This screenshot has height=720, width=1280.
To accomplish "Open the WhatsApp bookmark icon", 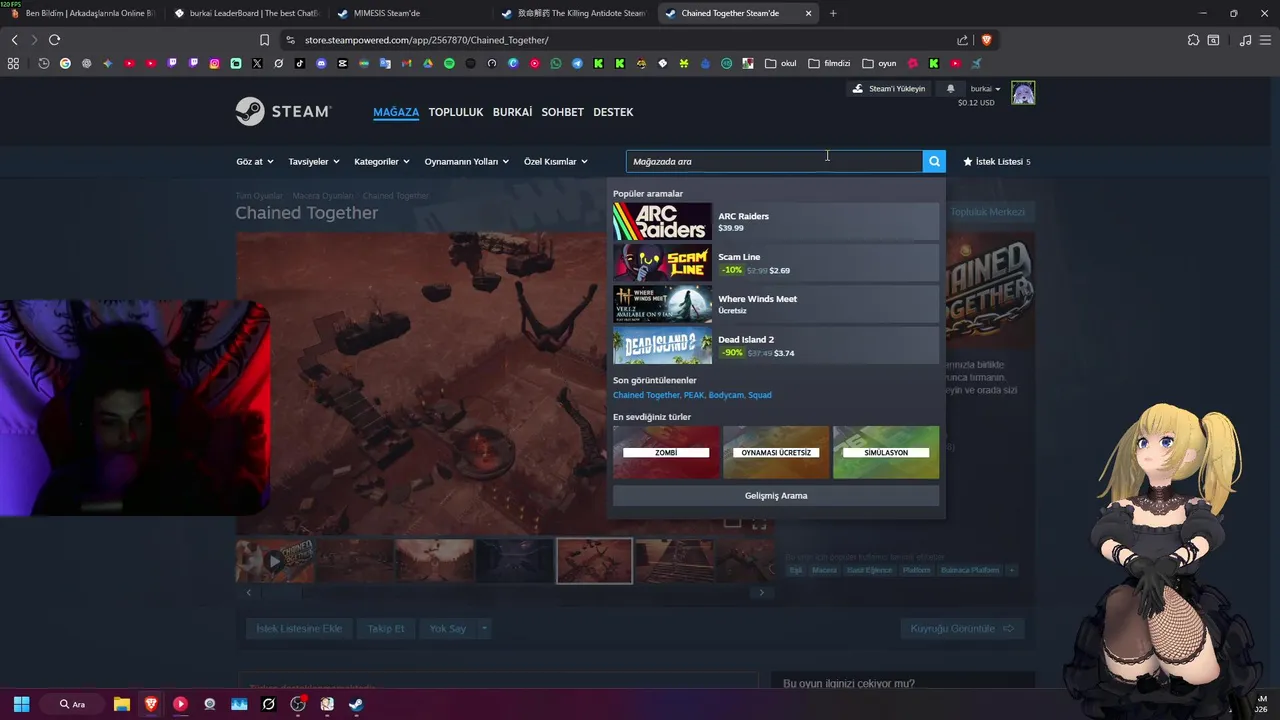I will [x=556, y=63].
